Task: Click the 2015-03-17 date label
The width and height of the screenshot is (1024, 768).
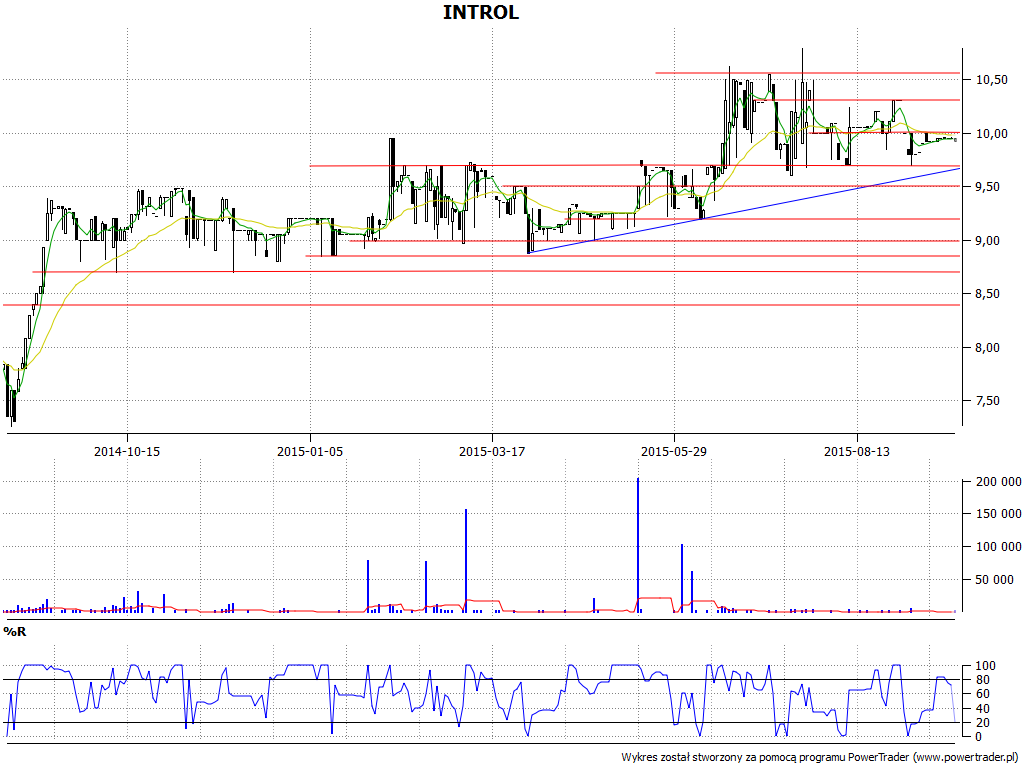Action: [492, 451]
